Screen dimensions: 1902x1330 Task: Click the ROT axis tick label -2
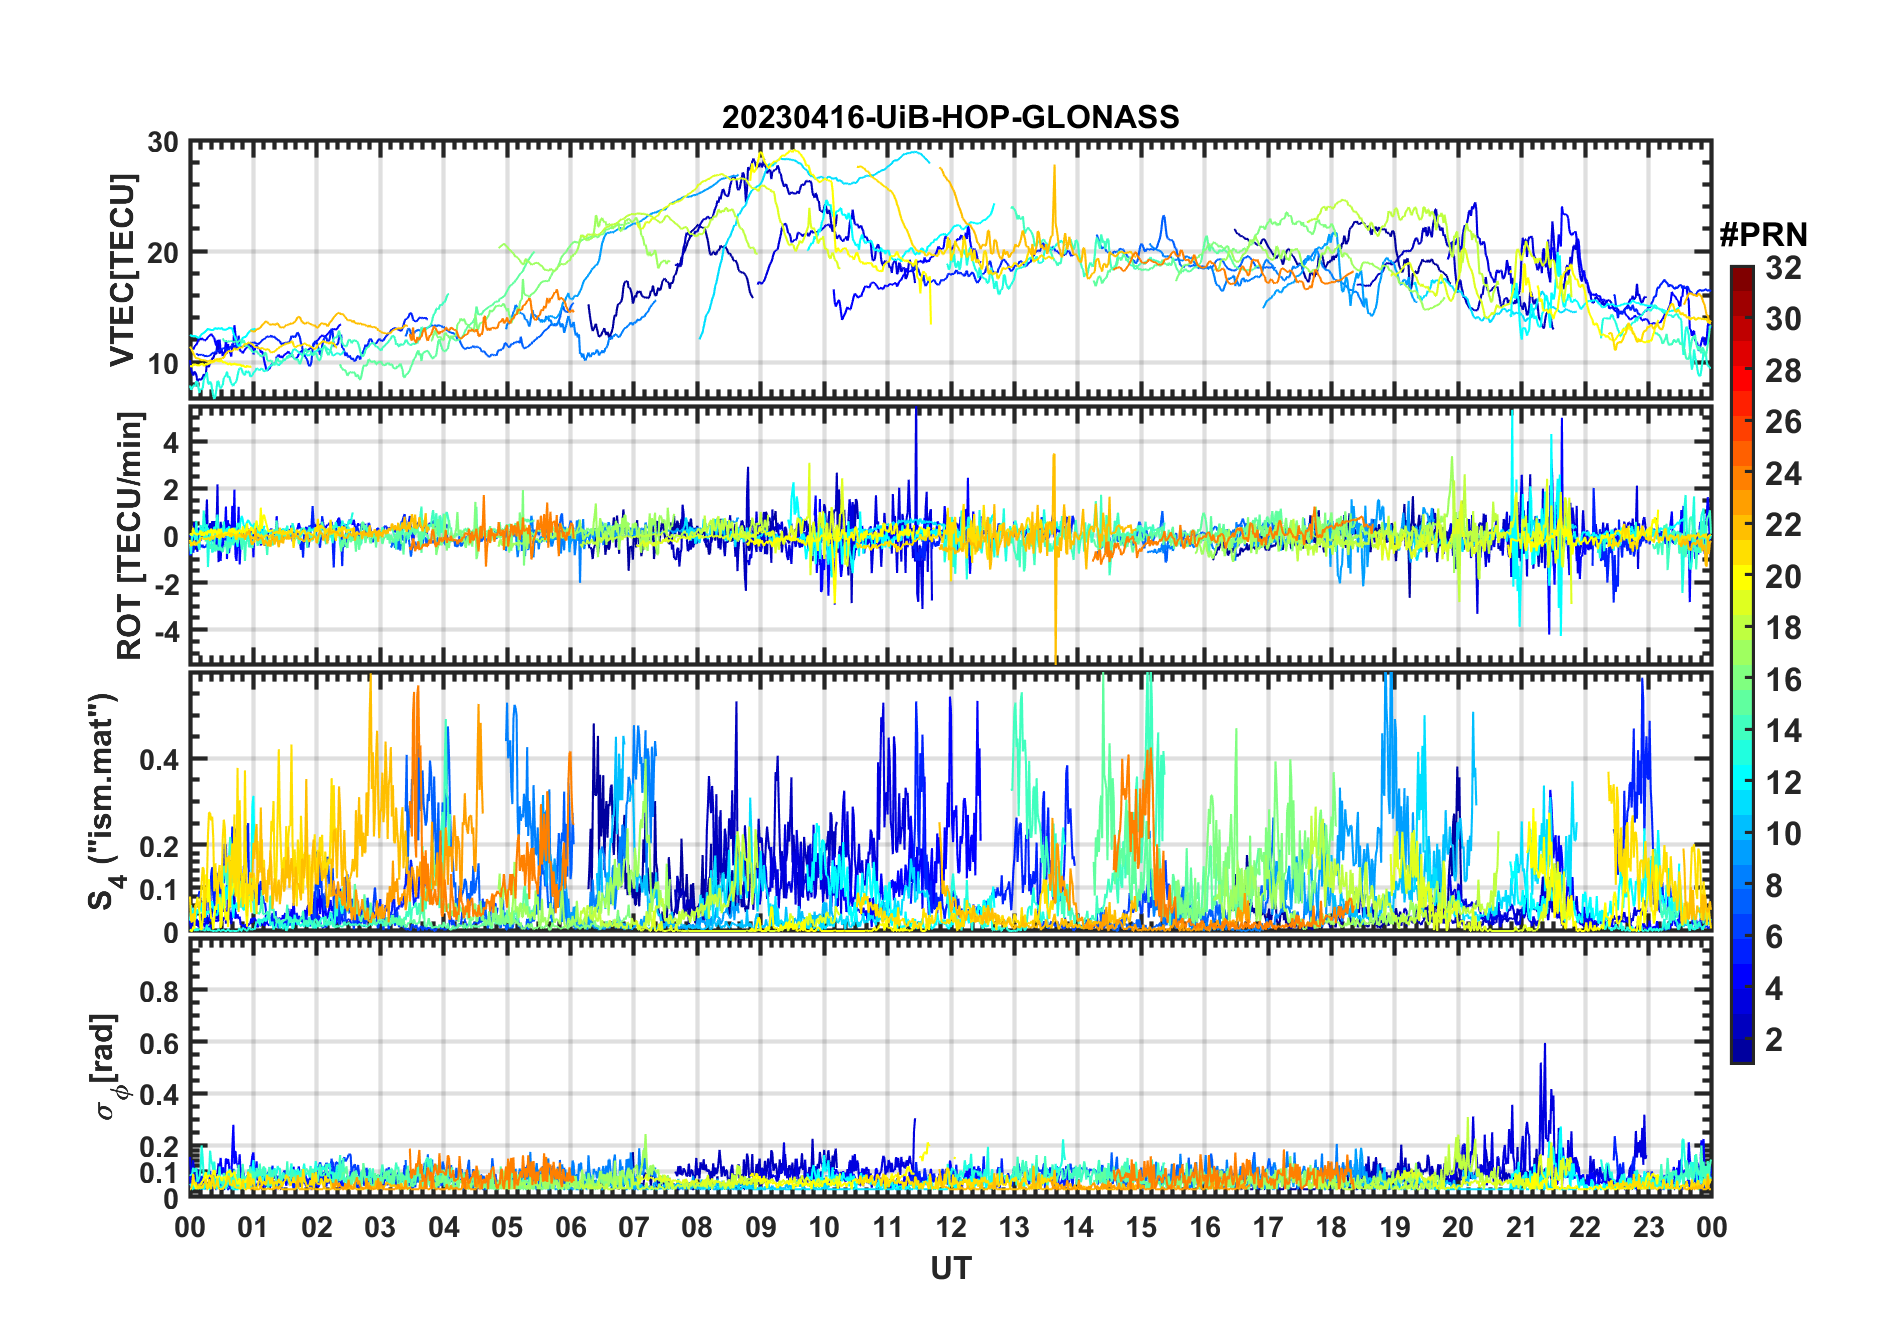[166, 583]
